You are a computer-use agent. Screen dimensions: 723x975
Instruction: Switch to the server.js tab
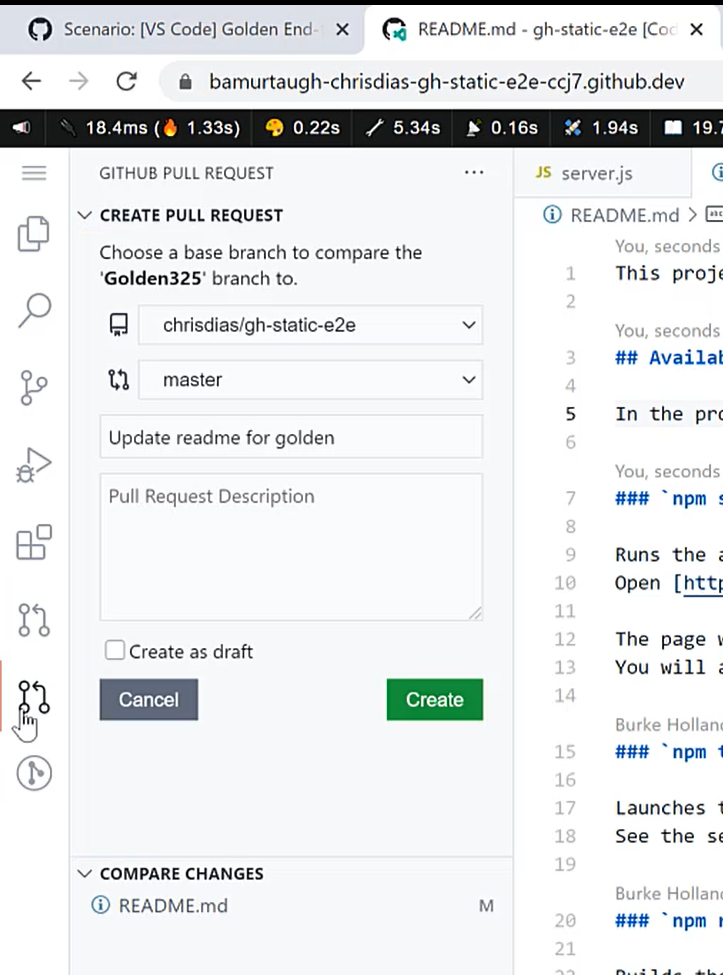602,172
